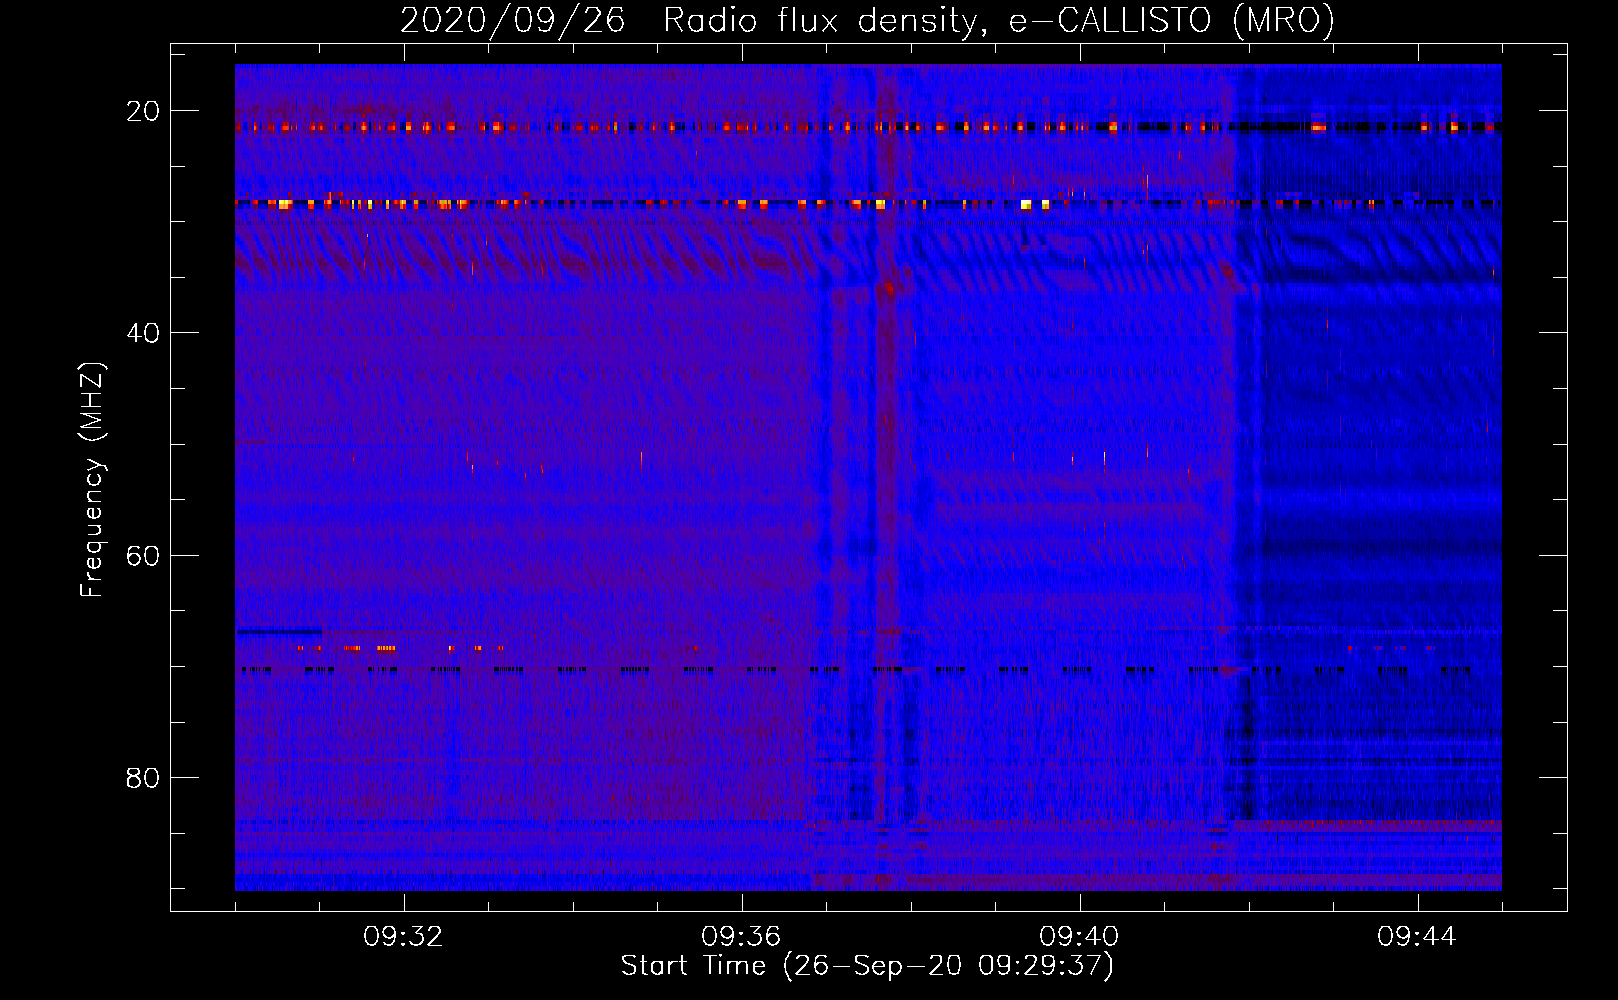
Task: Click the 'Start Time (26-Sep-20 09:29:37)' label
Action: 867,966
